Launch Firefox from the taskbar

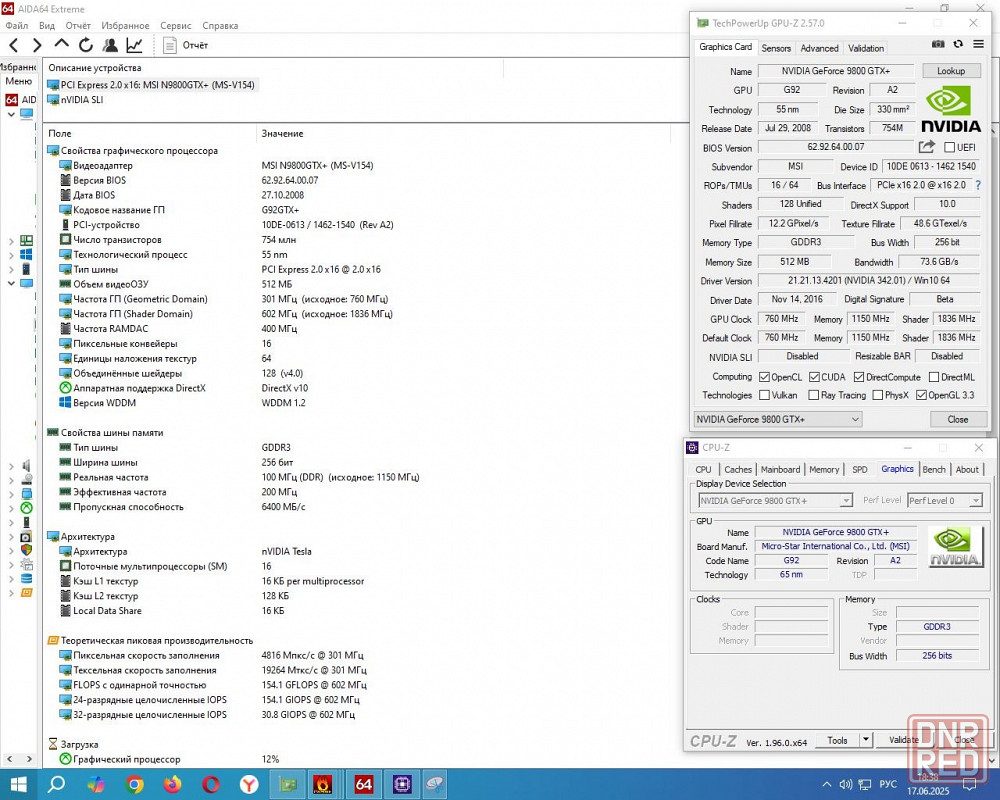pos(172,784)
